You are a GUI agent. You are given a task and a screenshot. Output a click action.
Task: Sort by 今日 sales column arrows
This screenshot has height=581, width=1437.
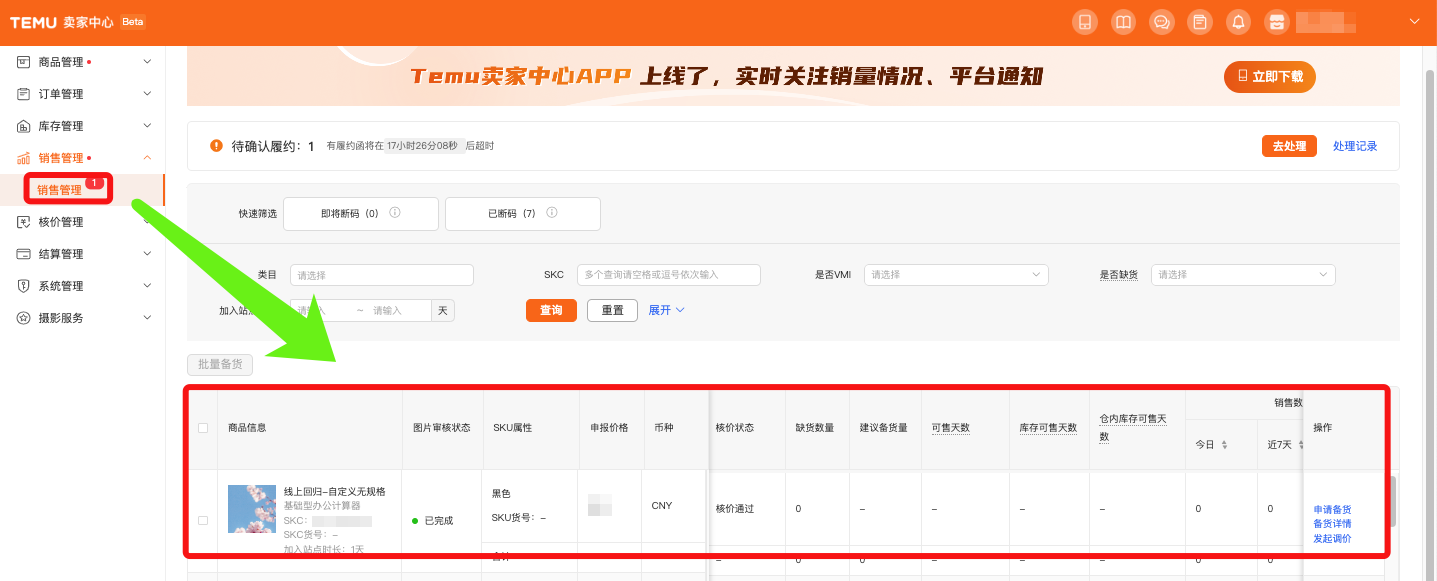point(1224,444)
